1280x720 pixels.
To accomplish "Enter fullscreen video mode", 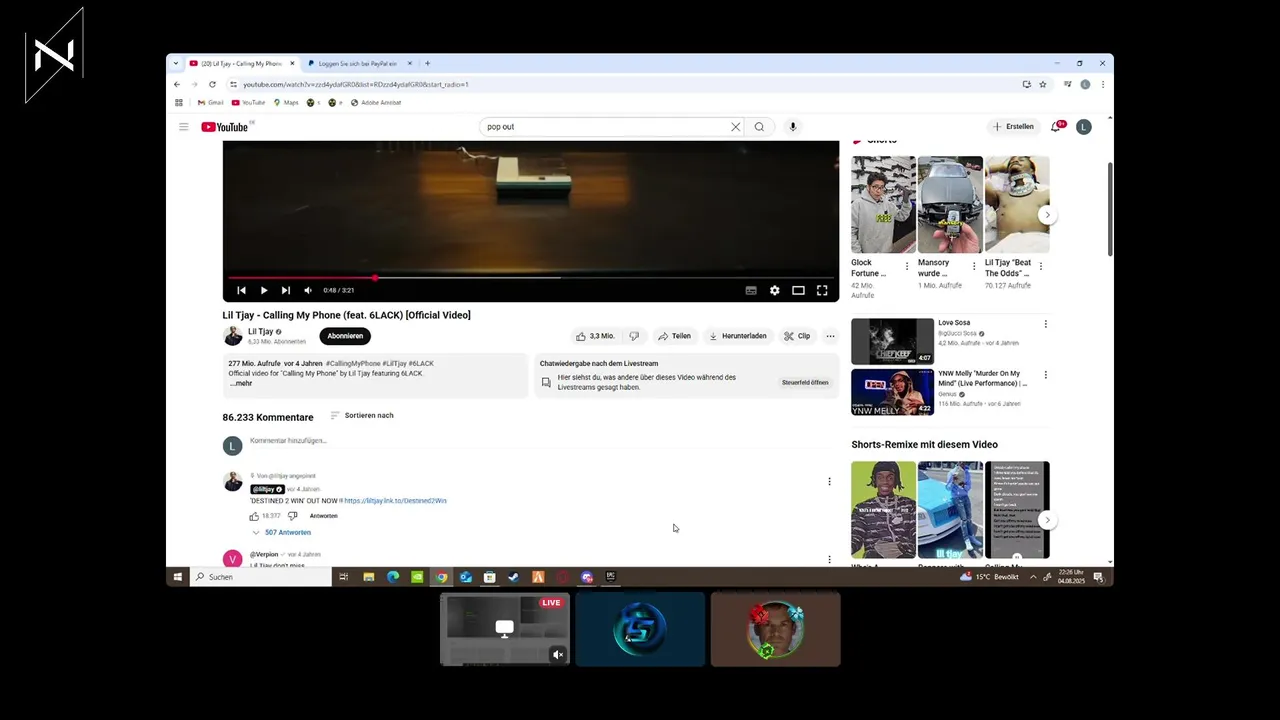I will point(822,290).
